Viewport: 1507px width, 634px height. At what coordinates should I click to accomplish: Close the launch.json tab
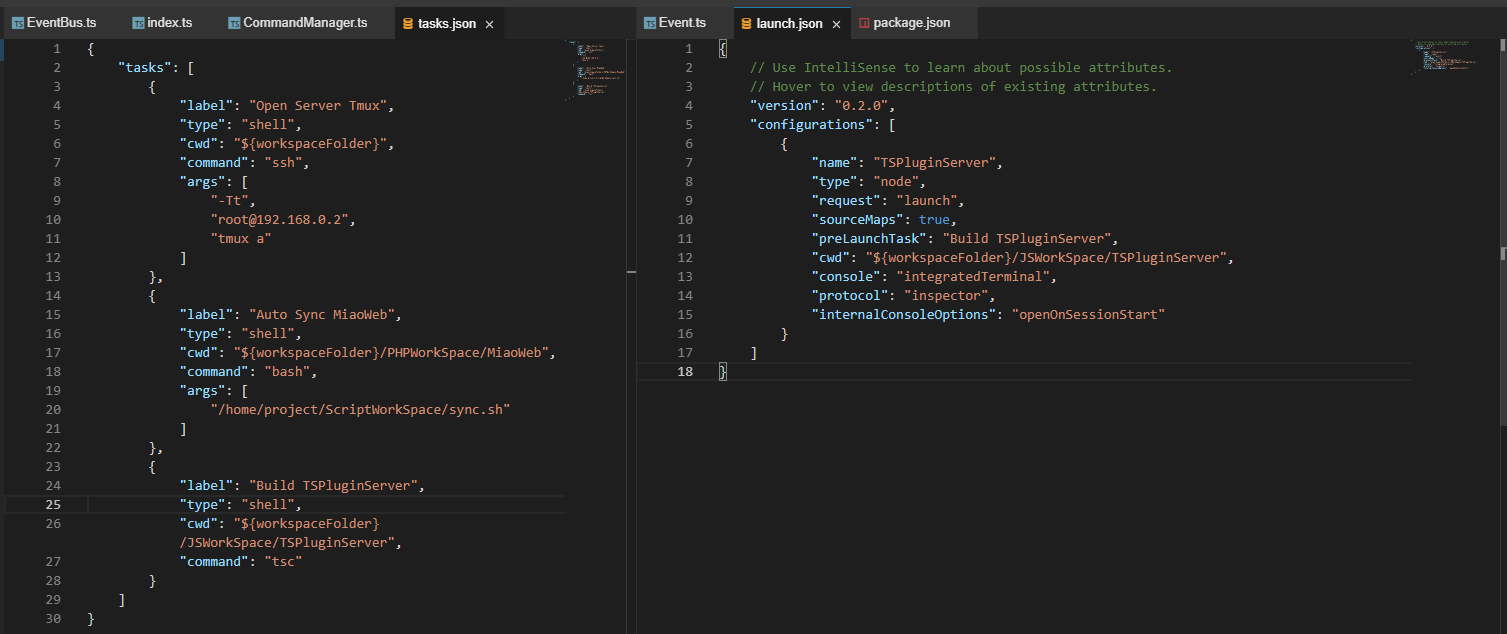836,21
